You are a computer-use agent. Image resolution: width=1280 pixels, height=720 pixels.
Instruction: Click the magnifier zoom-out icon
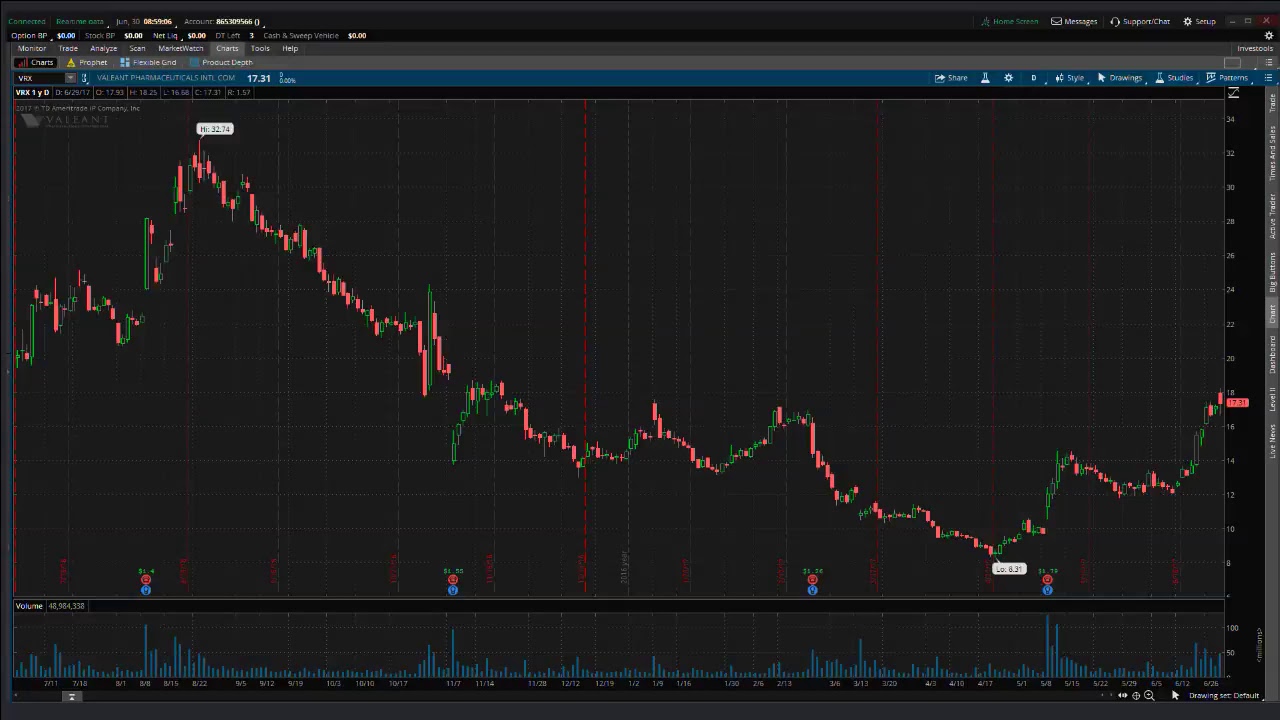[x=1149, y=695]
